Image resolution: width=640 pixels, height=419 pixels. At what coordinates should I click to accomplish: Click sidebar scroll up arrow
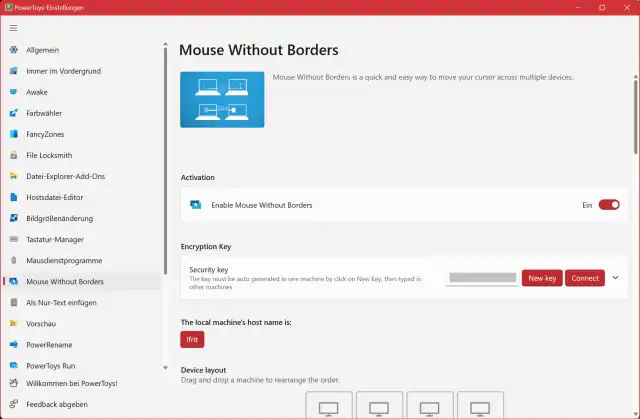[x=165, y=43]
